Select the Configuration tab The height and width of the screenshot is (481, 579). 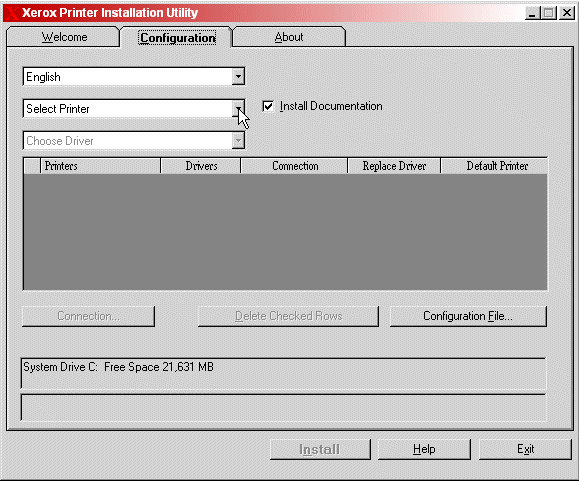177,38
